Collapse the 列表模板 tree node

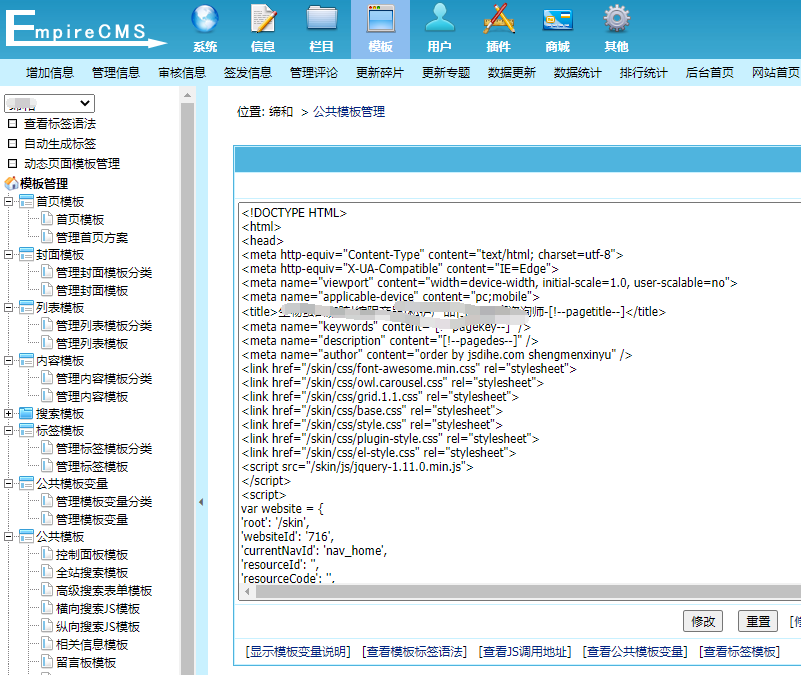tap(8, 308)
